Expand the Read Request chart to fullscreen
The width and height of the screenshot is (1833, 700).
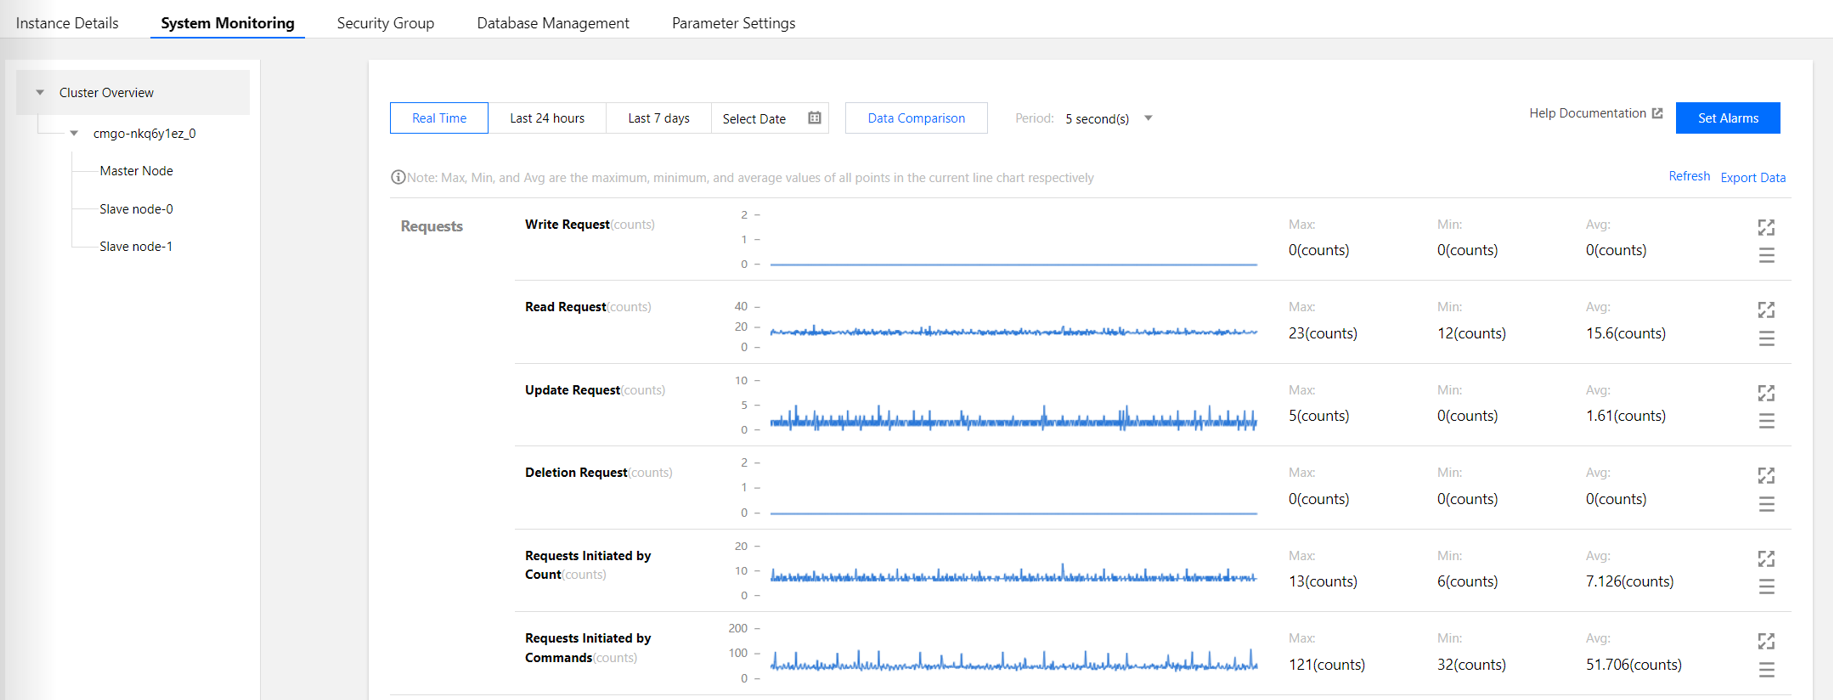pos(1766,310)
